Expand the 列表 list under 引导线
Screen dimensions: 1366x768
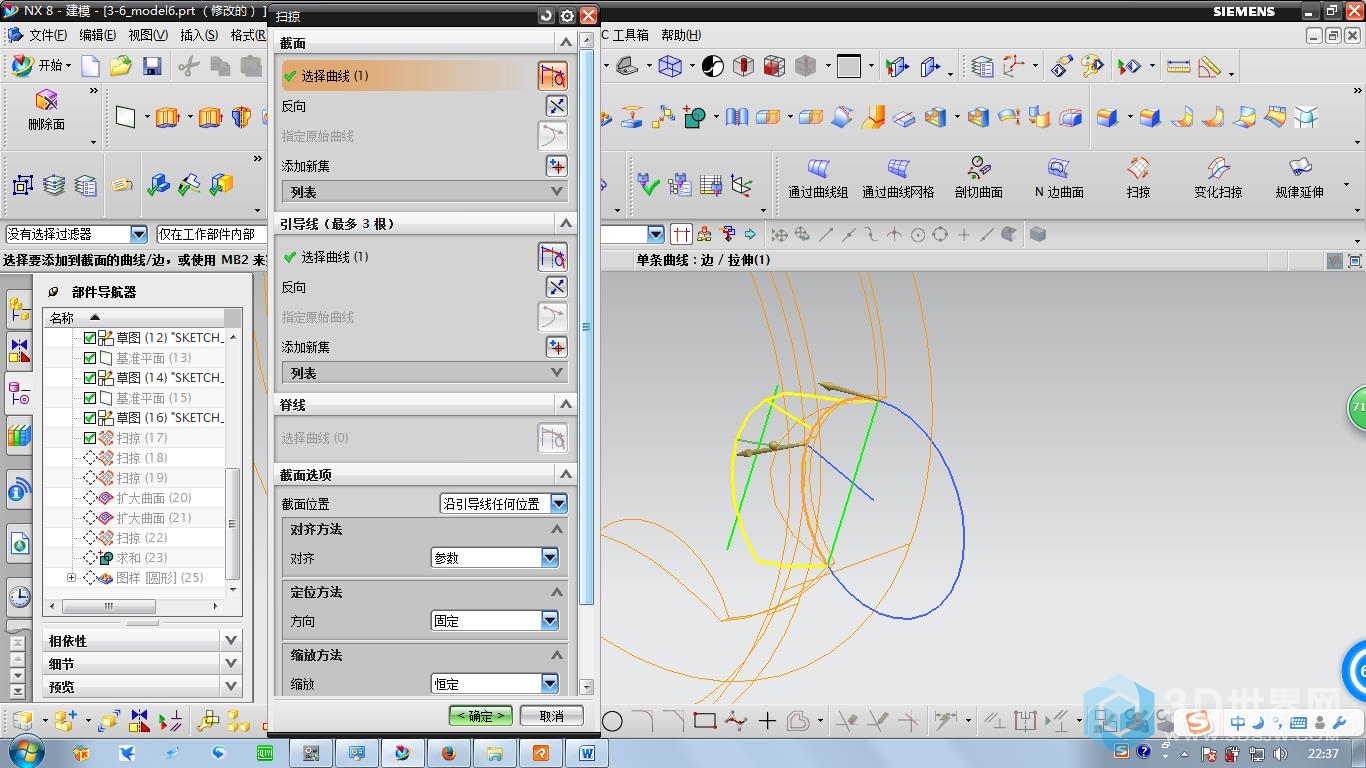[425, 373]
